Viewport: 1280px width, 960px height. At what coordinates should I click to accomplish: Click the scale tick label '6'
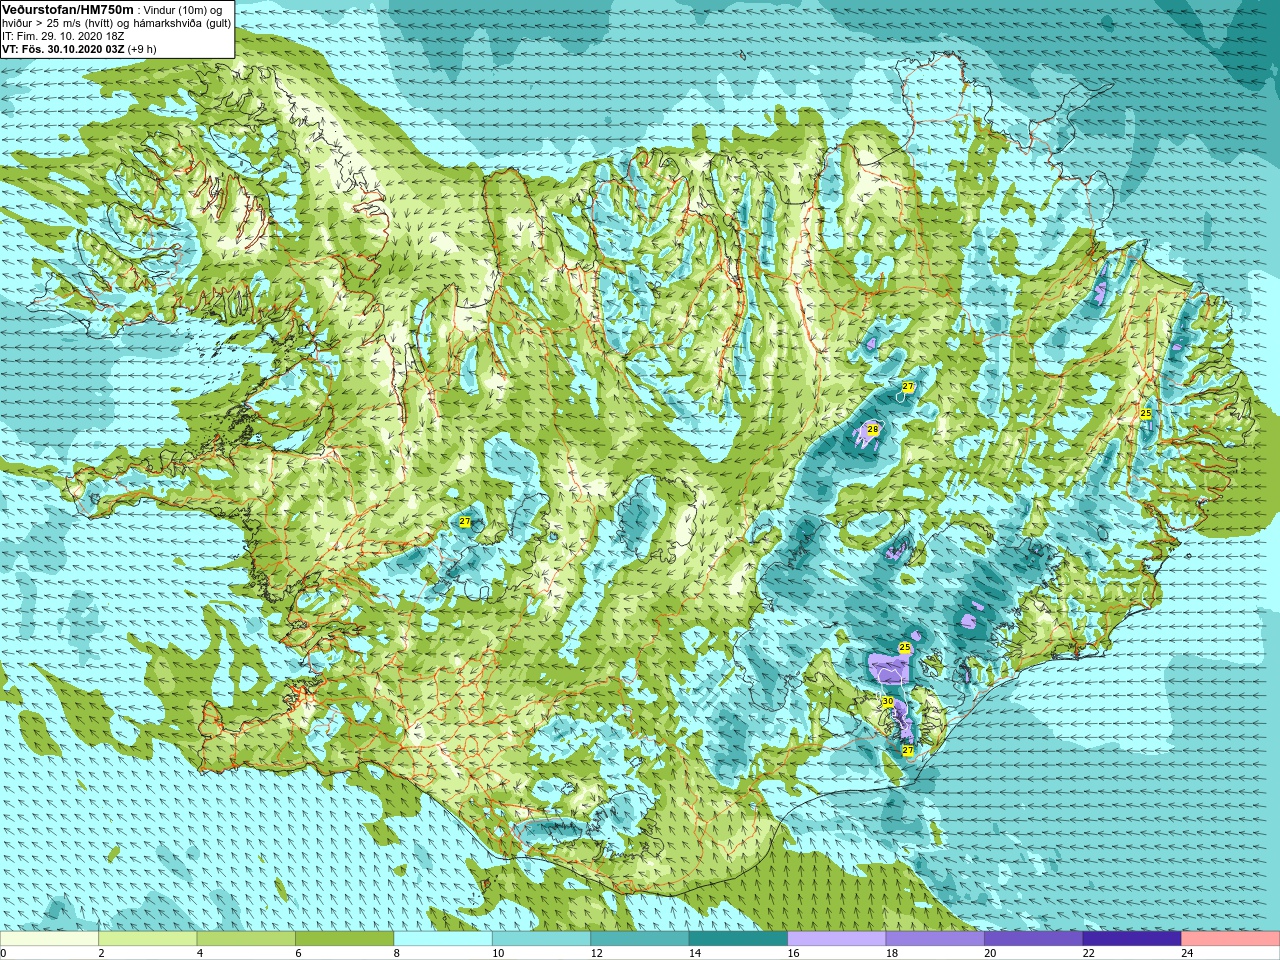pyautogui.click(x=297, y=953)
